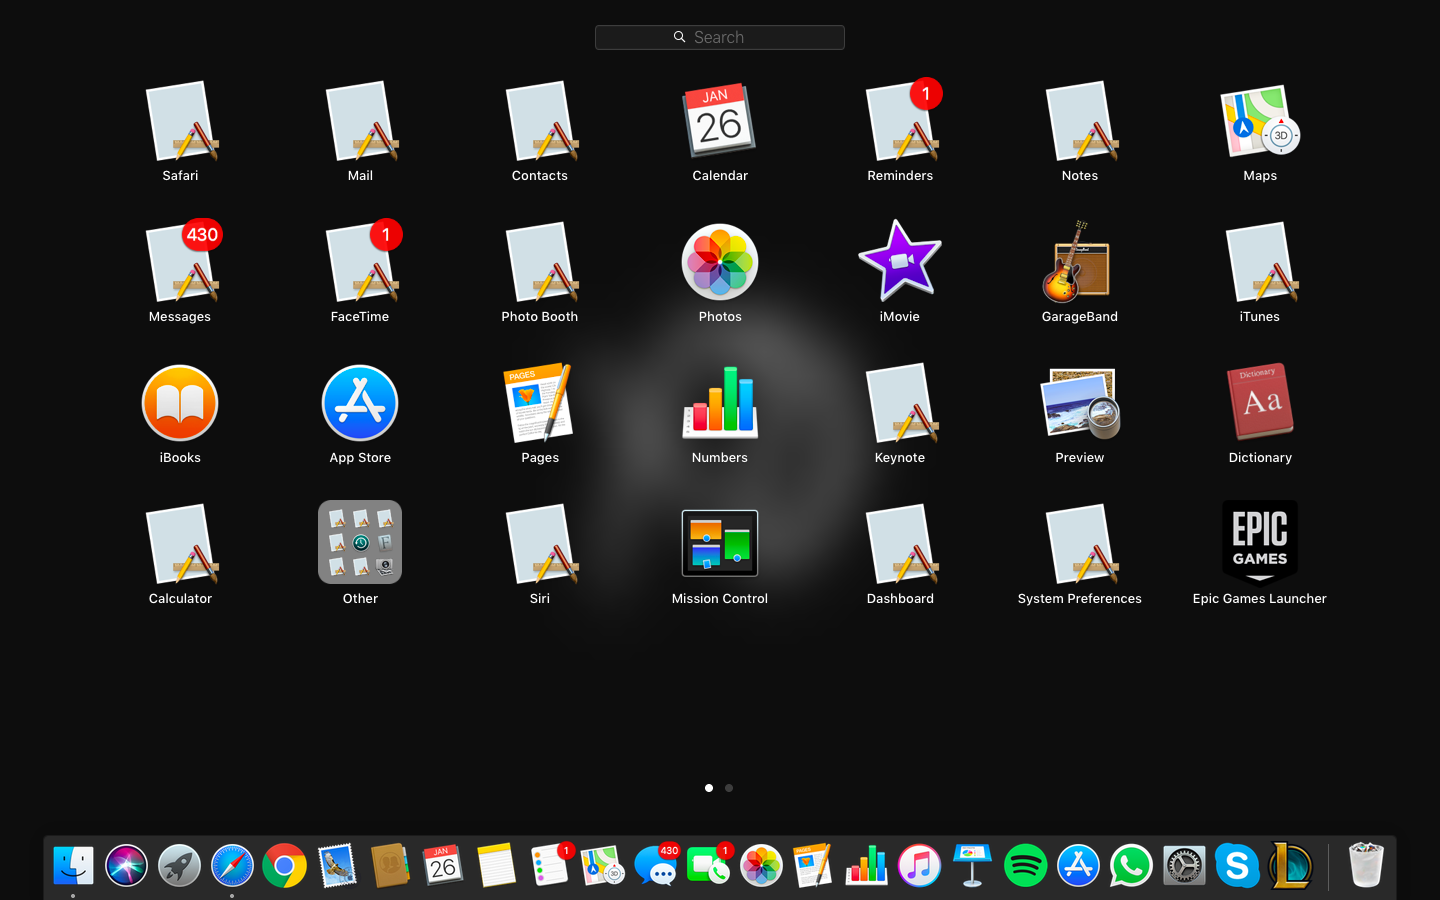Image resolution: width=1440 pixels, height=900 pixels.
Task: Open the FaceTime icon in the Dock
Action: 709,866
